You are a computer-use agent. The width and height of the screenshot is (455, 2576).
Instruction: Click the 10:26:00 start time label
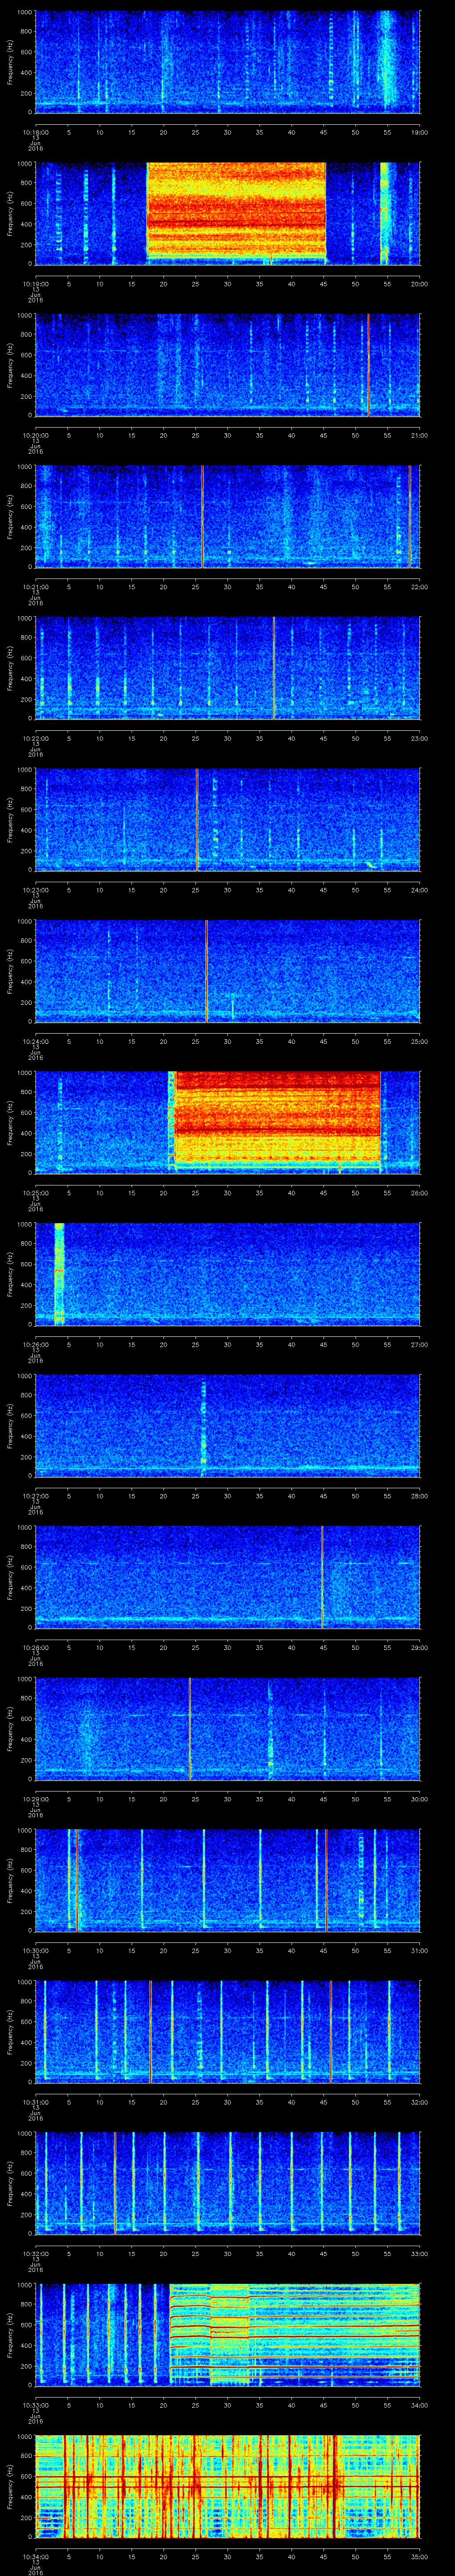point(35,1345)
